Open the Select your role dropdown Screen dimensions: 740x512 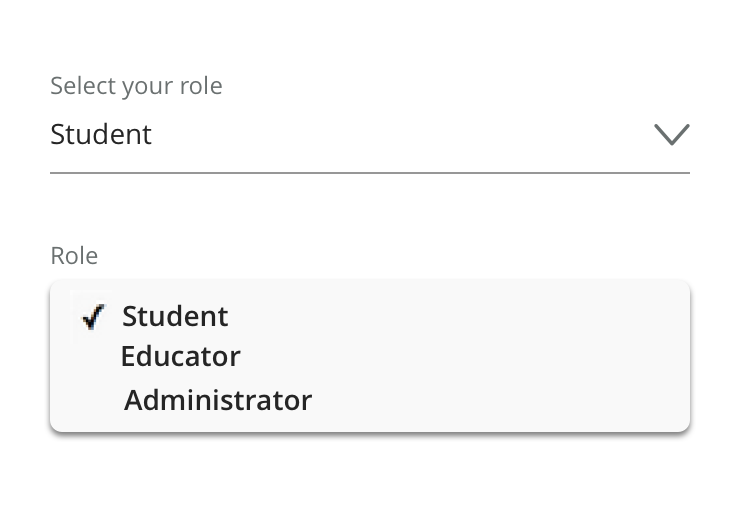point(369,134)
